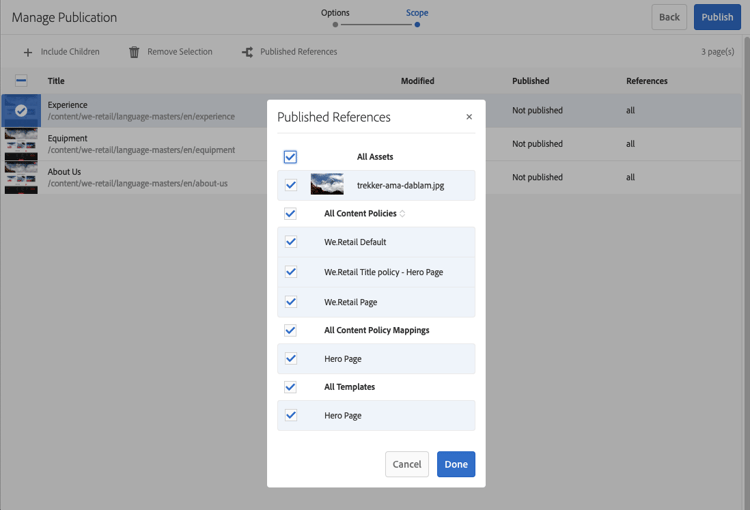Click the Published References toolbar icon
The width and height of the screenshot is (750, 510).
point(247,52)
